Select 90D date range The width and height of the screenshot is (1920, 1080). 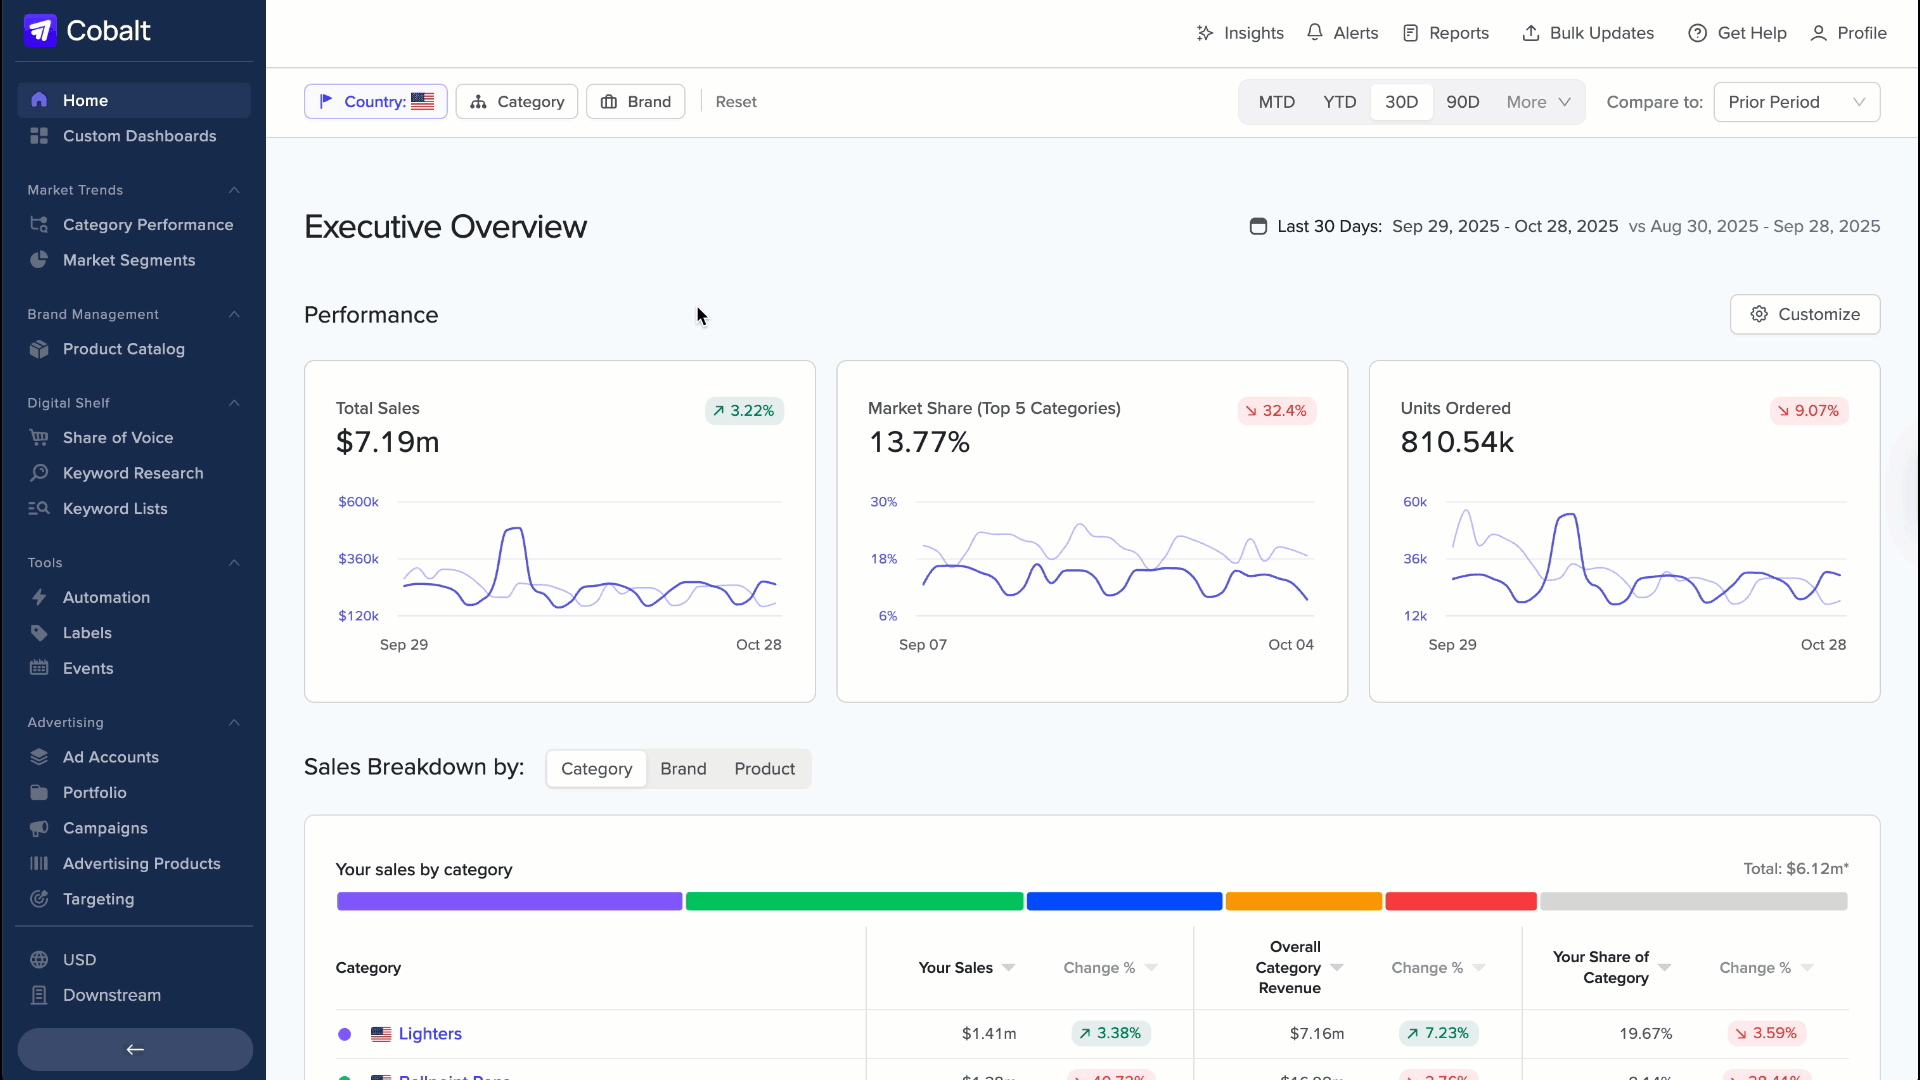tap(1462, 102)
